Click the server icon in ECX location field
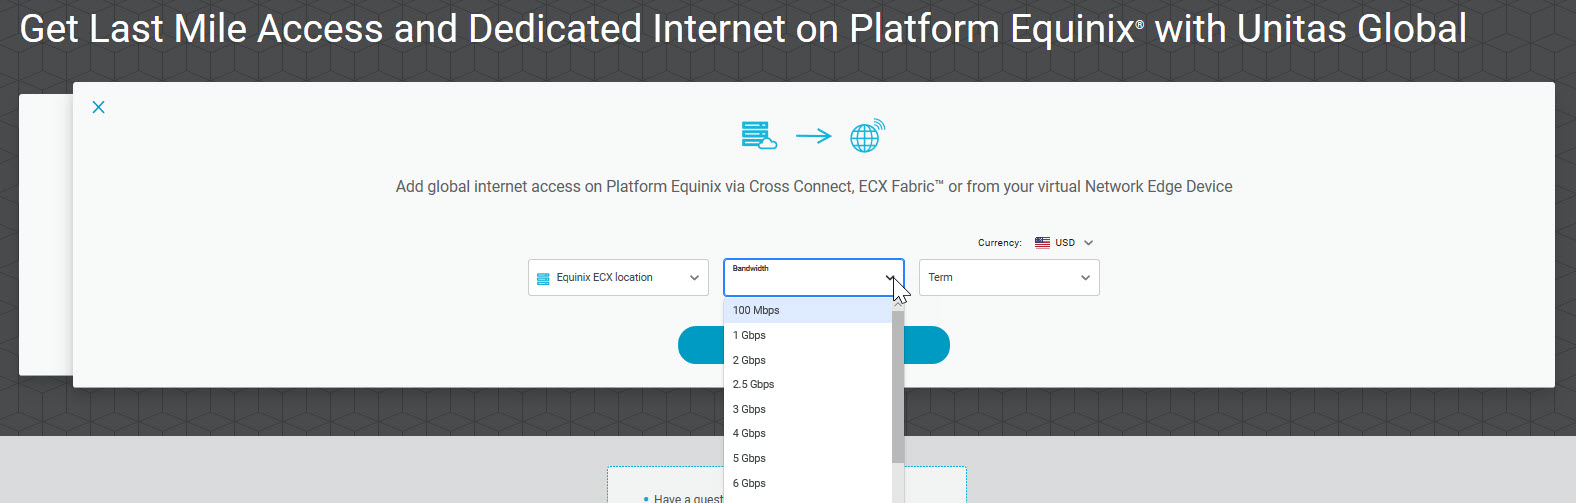 (543, 279)
